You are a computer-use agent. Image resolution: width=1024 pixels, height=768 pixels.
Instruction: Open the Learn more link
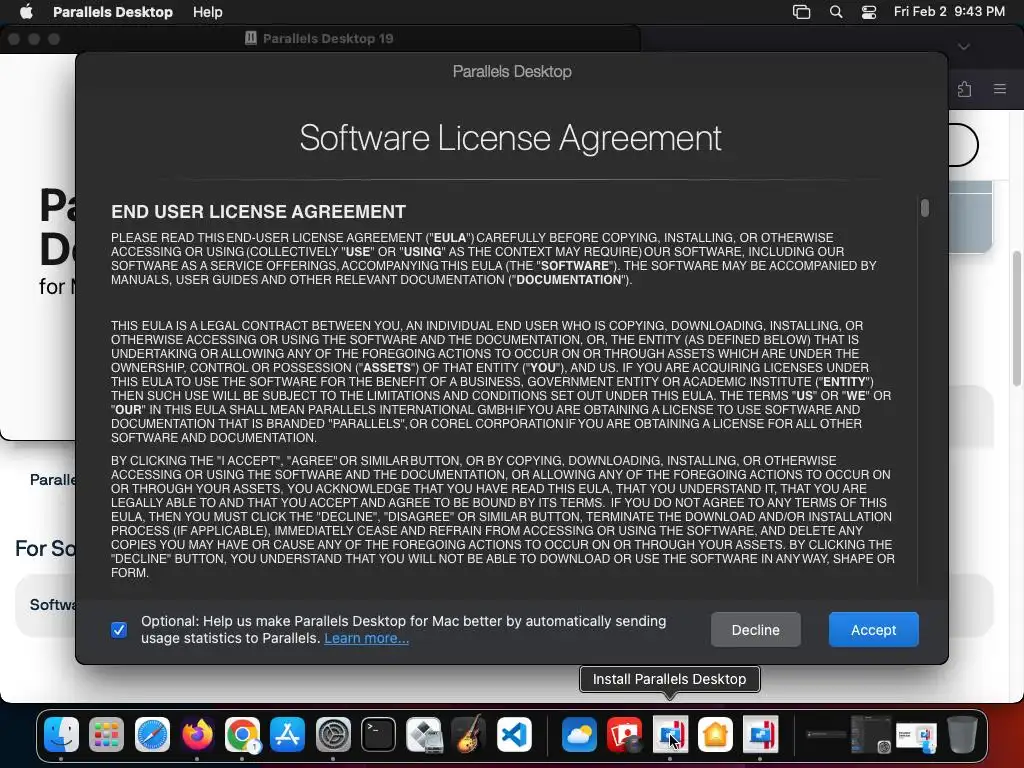point(366,638)
